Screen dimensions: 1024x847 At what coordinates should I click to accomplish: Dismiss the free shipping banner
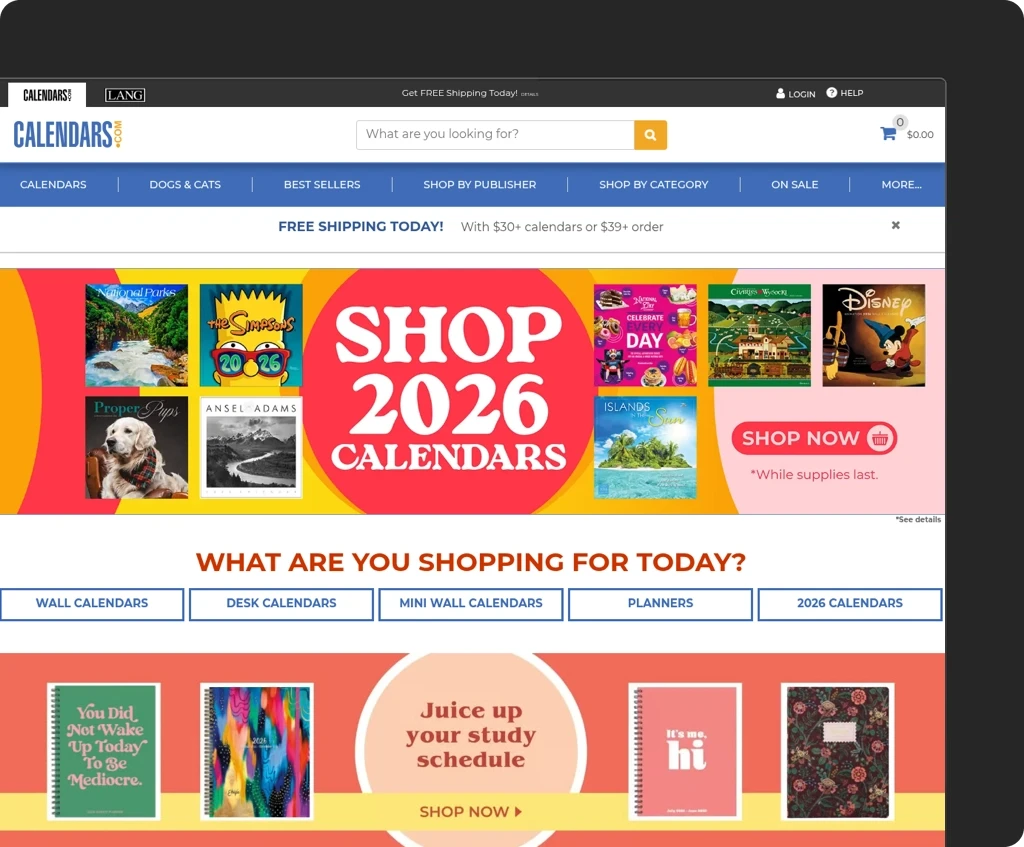[x=895, y=225]
